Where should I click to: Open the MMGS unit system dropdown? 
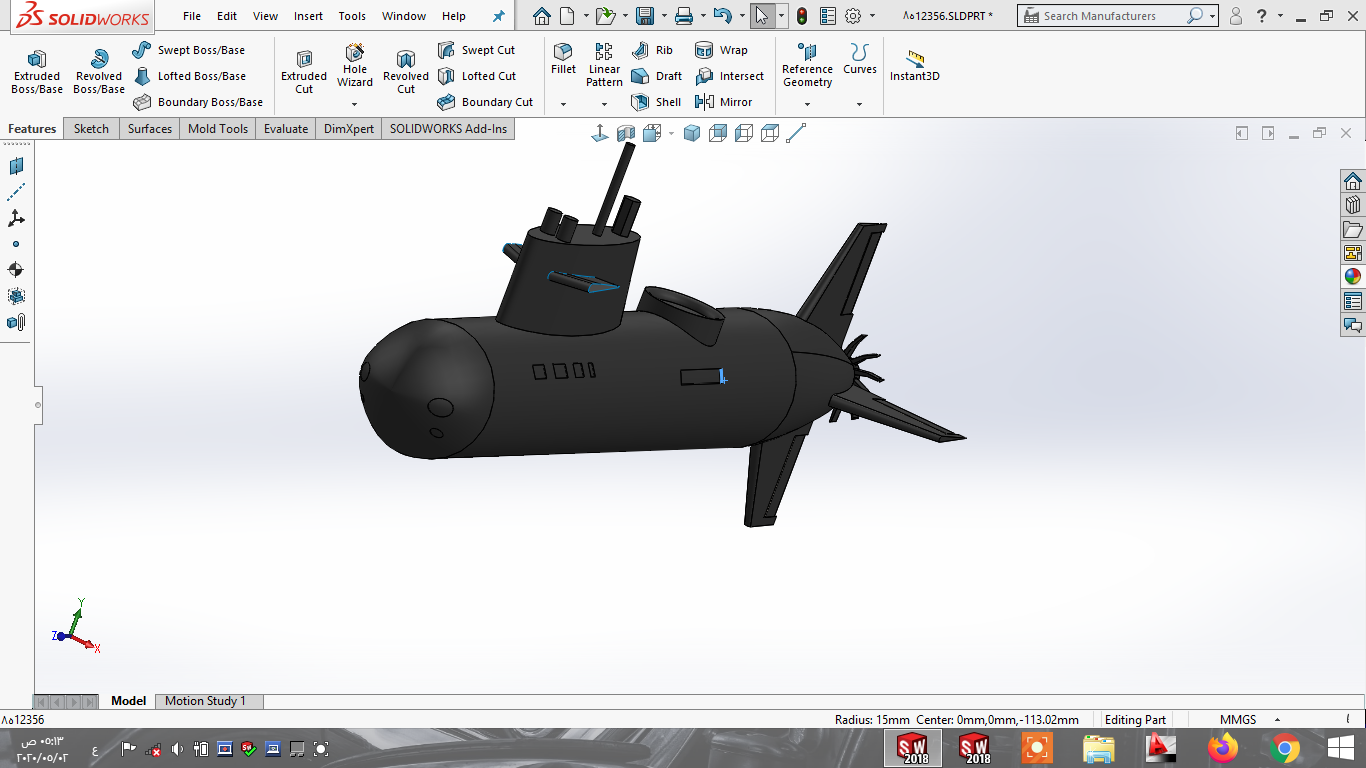(x=1277, y=720)
